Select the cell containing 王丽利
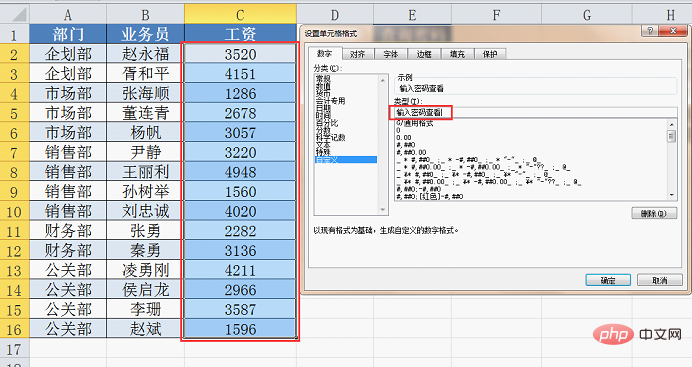Screen dimensions: 692x367 145,172
